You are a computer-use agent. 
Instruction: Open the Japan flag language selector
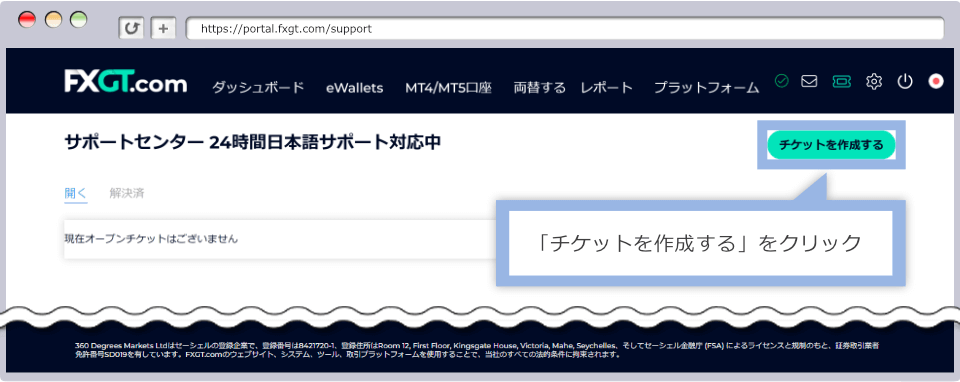coord(936,81)
